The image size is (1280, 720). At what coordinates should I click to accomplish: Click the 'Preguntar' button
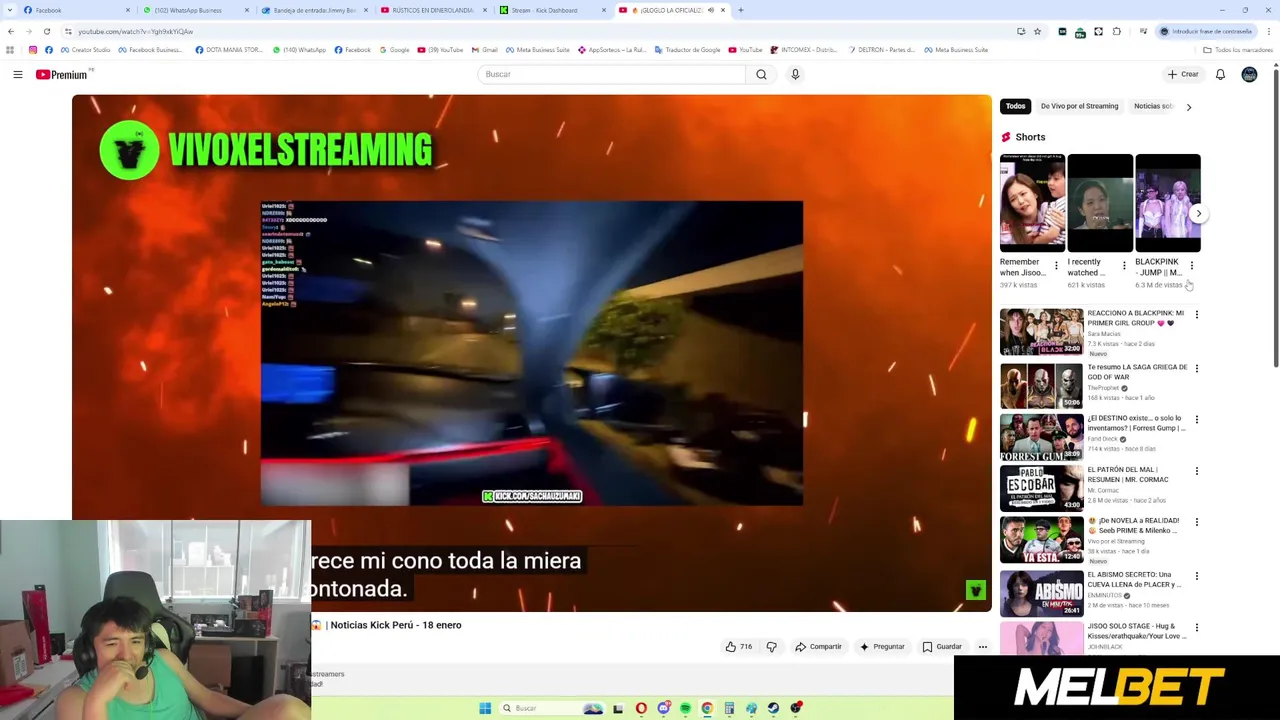pyautogui.click(x=882, y=647)
